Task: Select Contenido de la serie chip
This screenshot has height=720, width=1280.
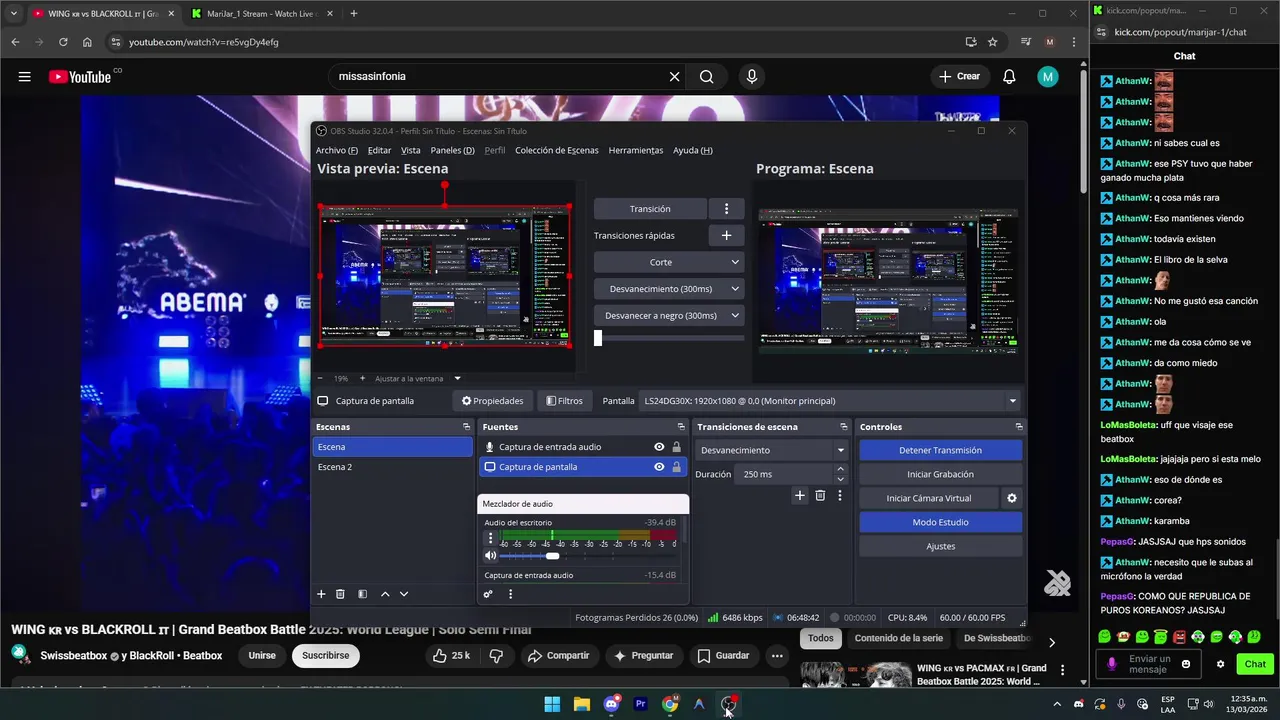Action: [x=898, y=638]
